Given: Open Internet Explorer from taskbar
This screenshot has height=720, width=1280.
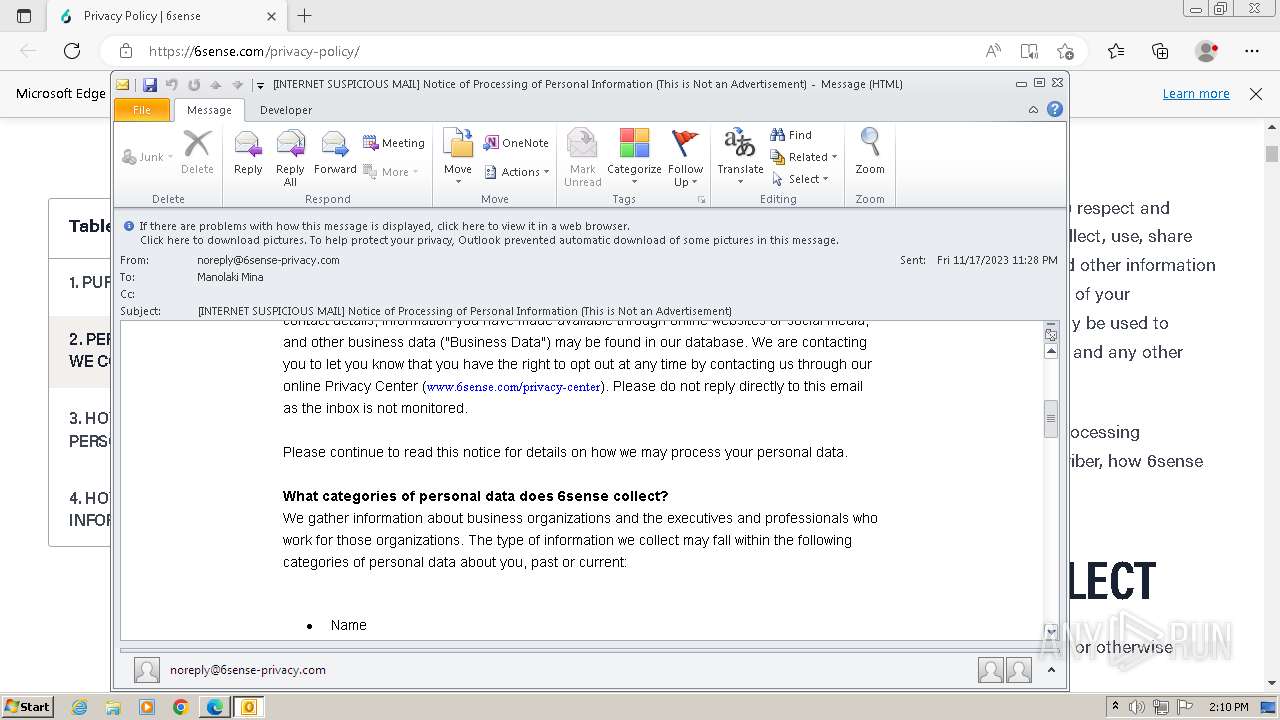Looking at the screenshot, I should click(79, 707).
